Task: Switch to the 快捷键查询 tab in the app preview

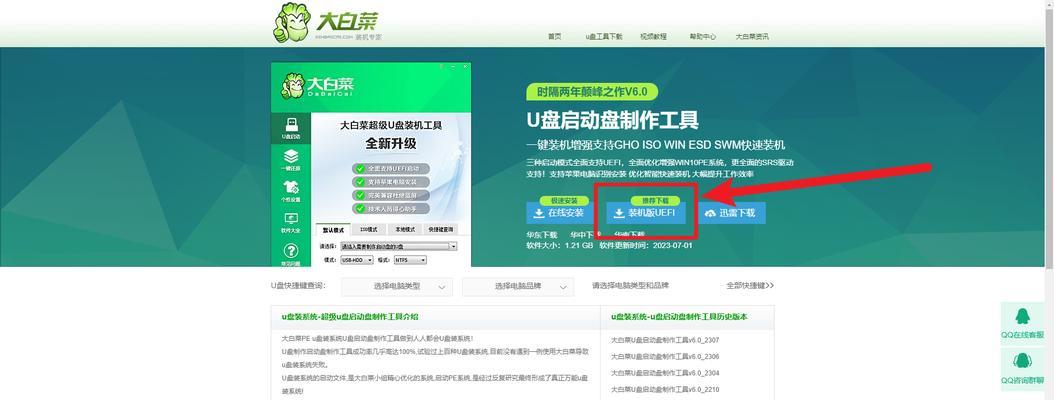Action: tap(440, 229)
